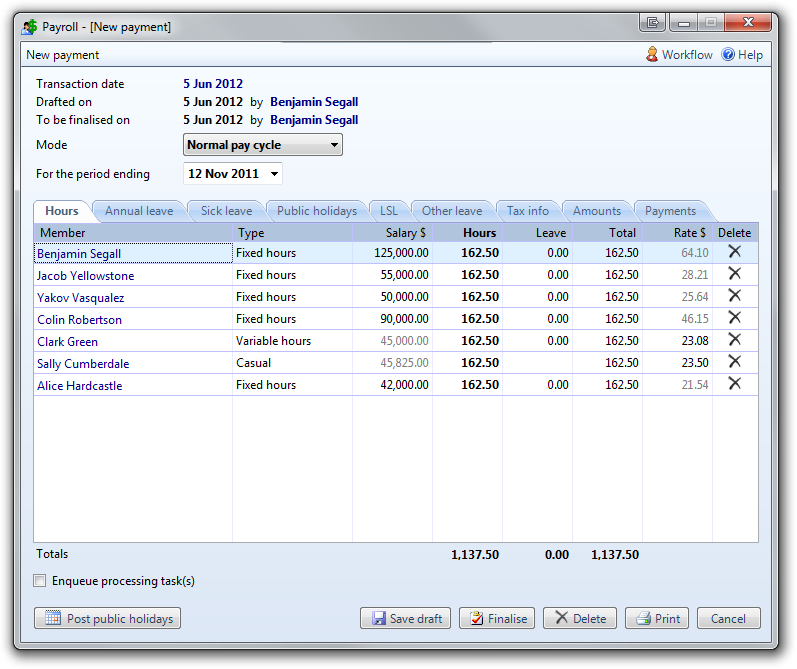Screen dimensions: 797x669
Task: Open the Mode dropdown Normal pay cycle
Action: 262,145
